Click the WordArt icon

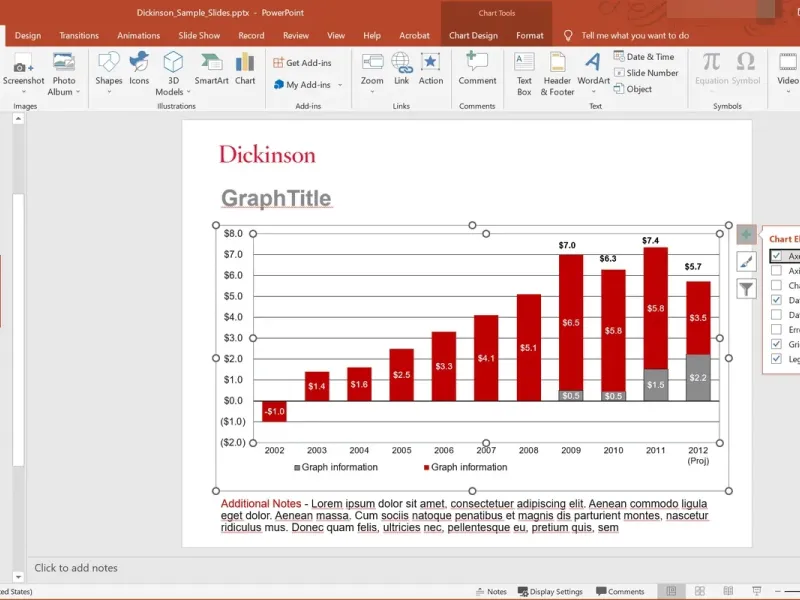[x=593, y=63]
